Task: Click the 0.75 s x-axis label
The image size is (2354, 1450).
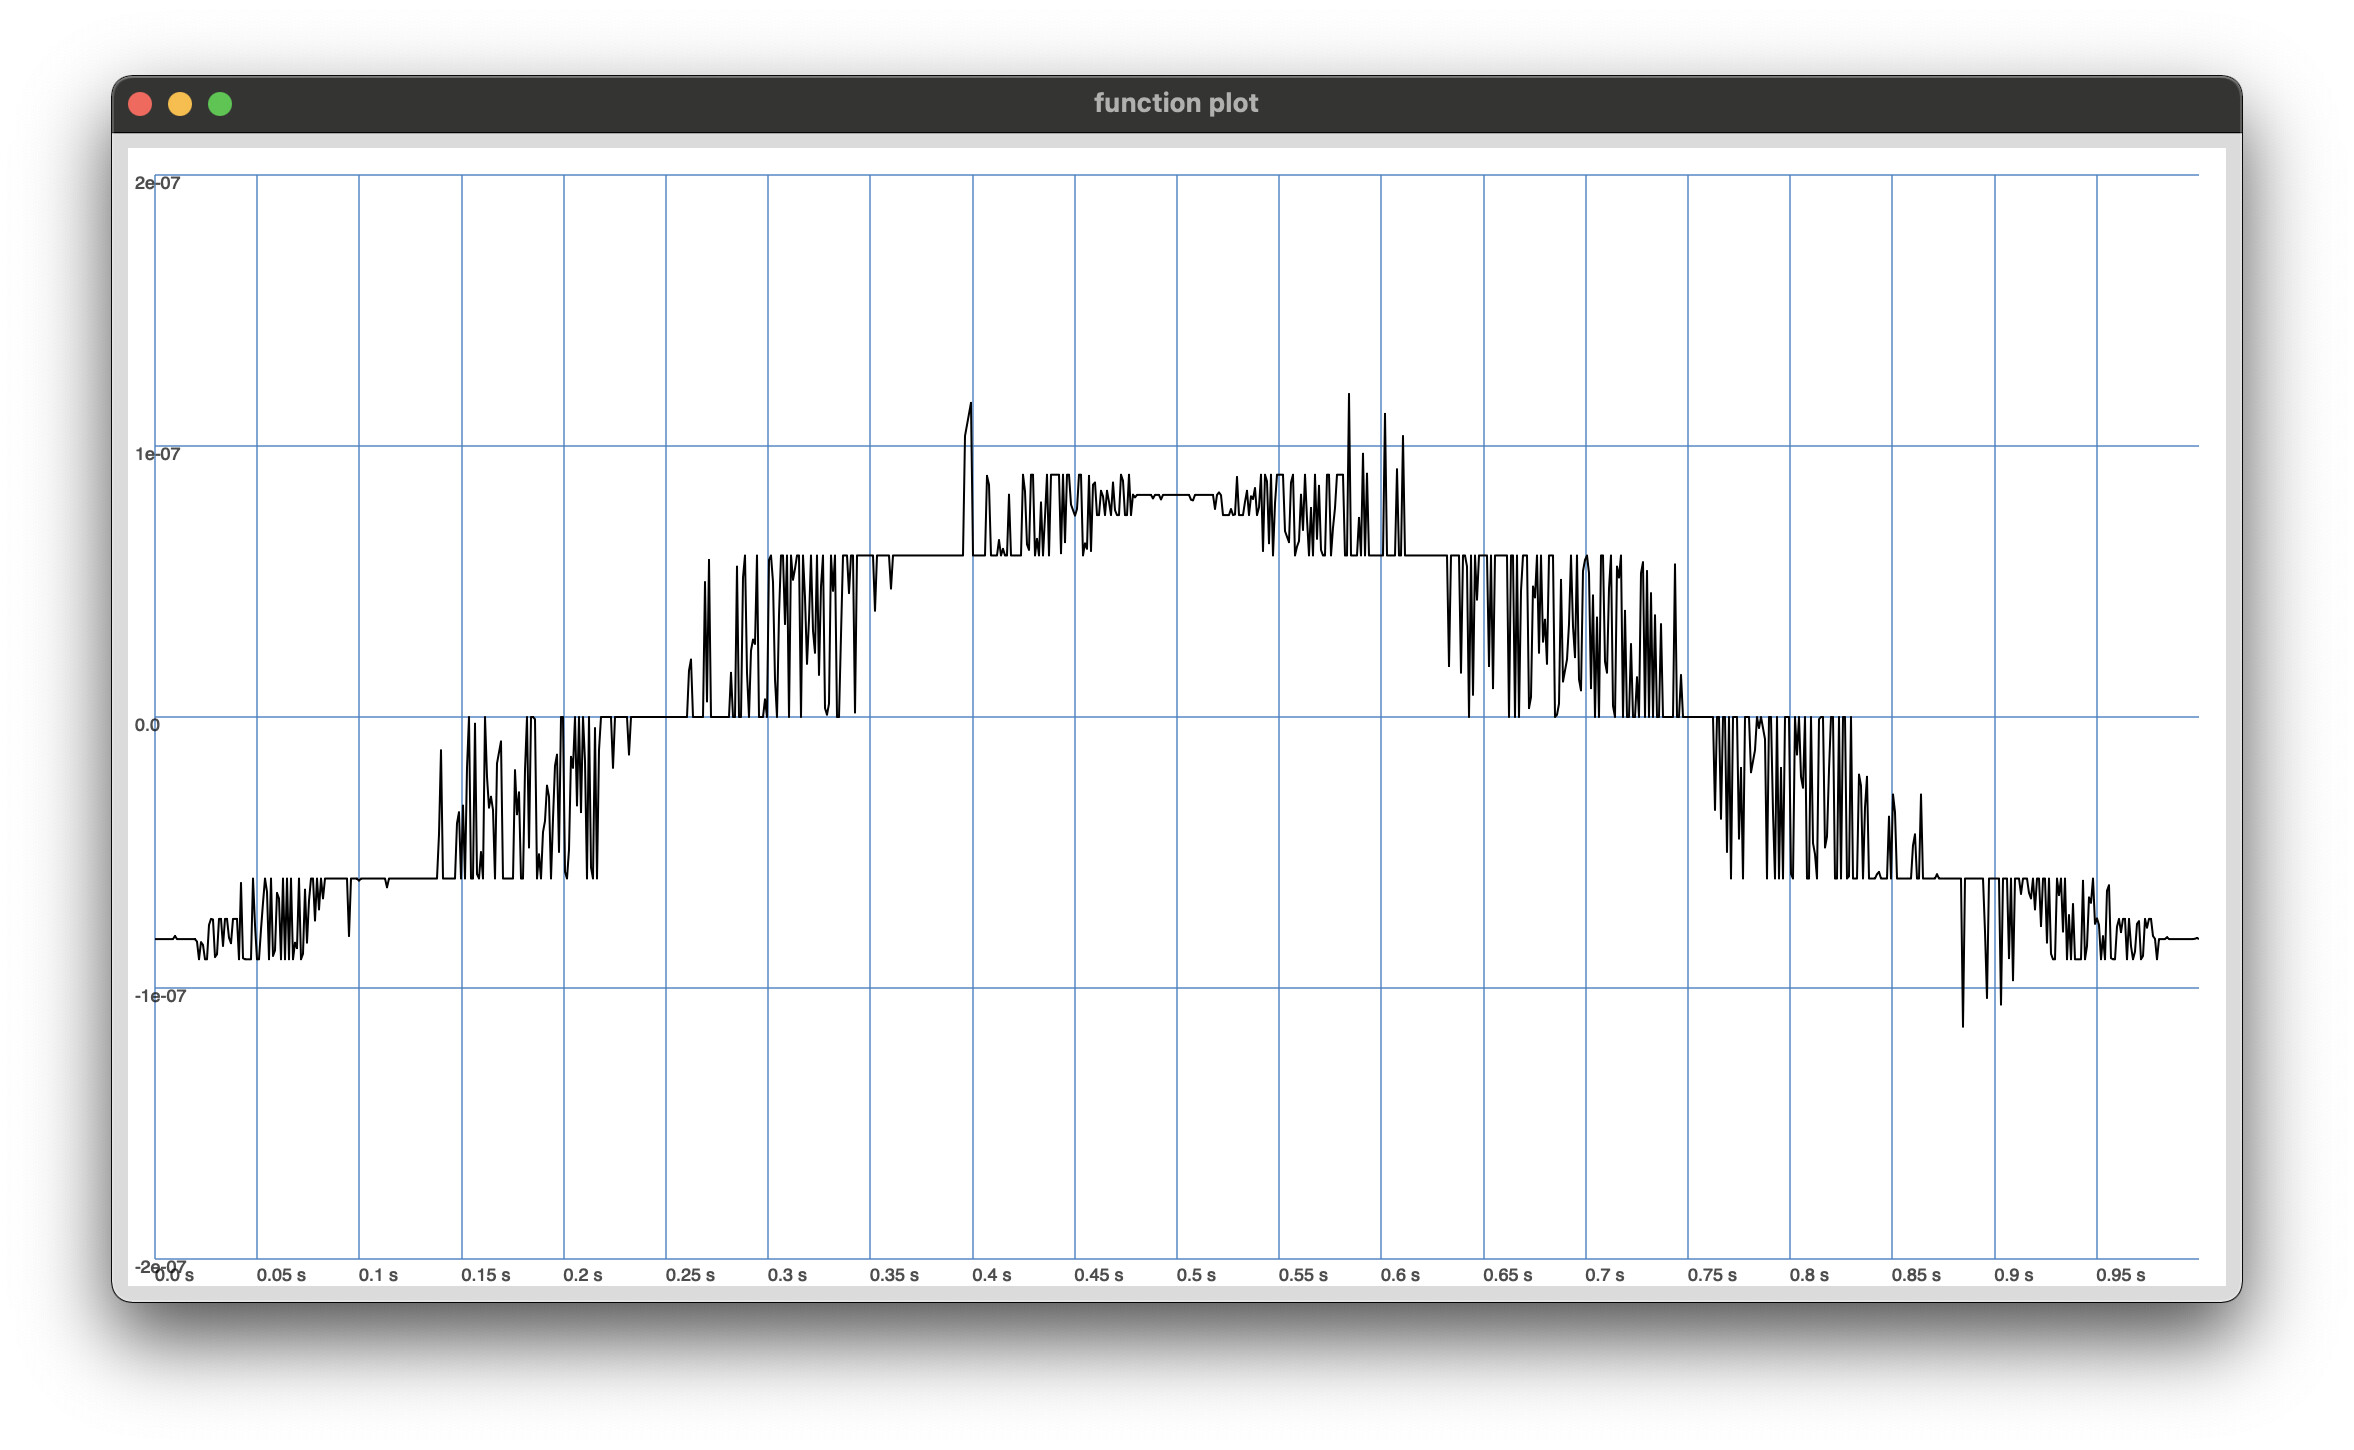Action: point(1712,1275)
